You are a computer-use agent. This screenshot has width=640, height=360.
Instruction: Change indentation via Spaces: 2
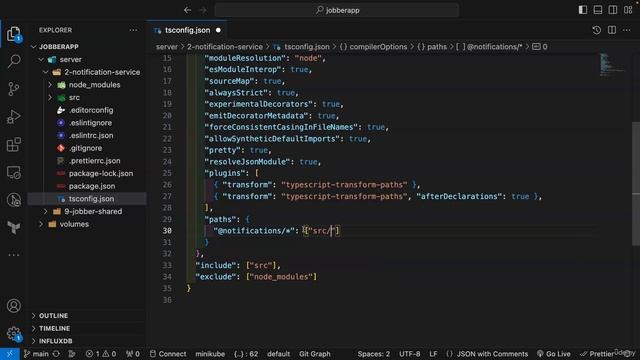click(373, 354)
